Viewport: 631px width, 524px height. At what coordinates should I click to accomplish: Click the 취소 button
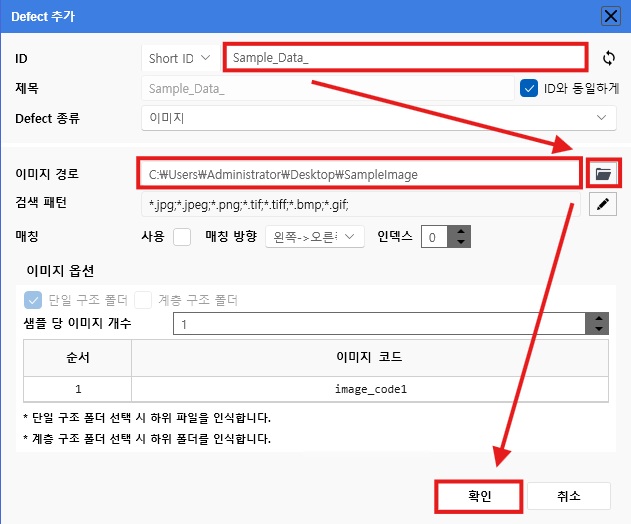tap(569, 496)
